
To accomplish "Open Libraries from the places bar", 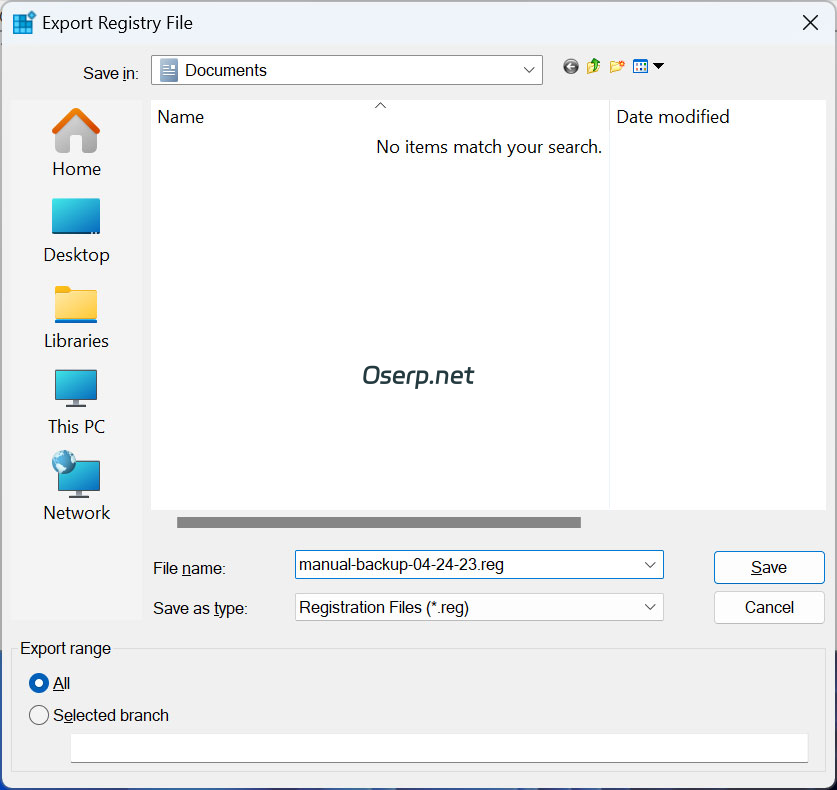I will pos(76,315).
